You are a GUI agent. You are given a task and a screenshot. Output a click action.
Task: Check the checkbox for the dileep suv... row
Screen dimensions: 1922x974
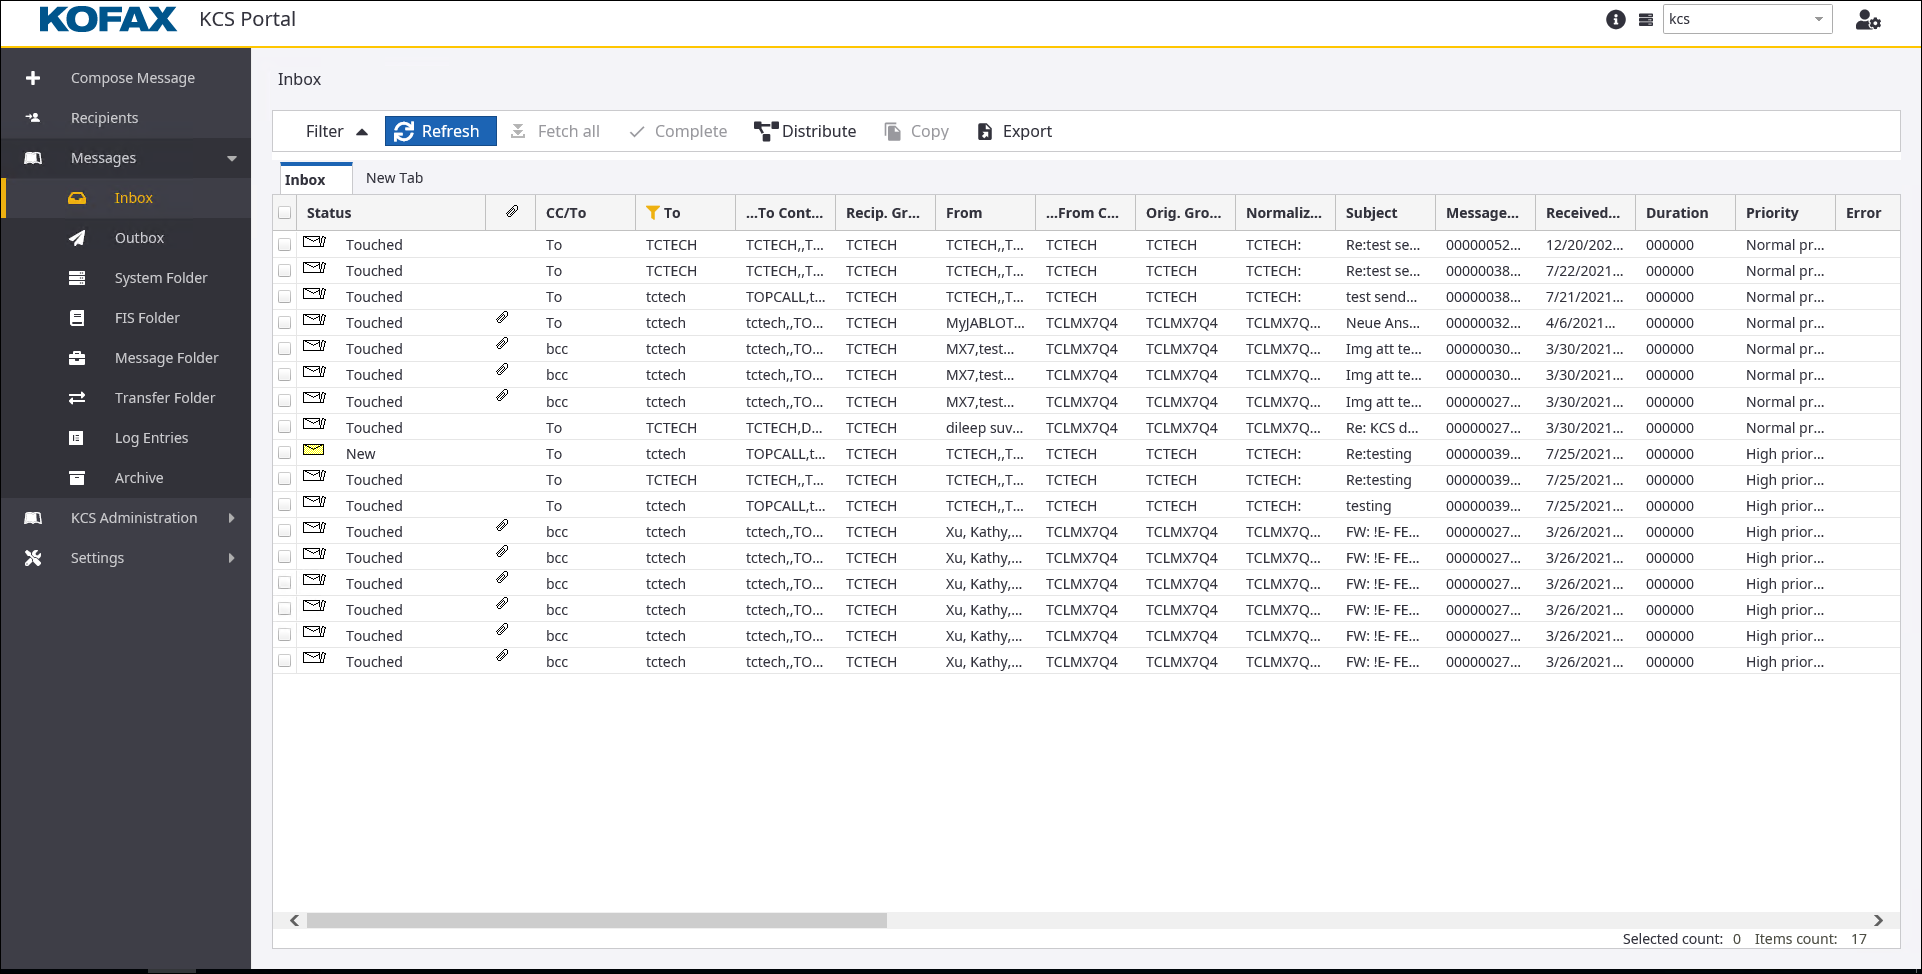pyautogui.click(x=285, y=428)
